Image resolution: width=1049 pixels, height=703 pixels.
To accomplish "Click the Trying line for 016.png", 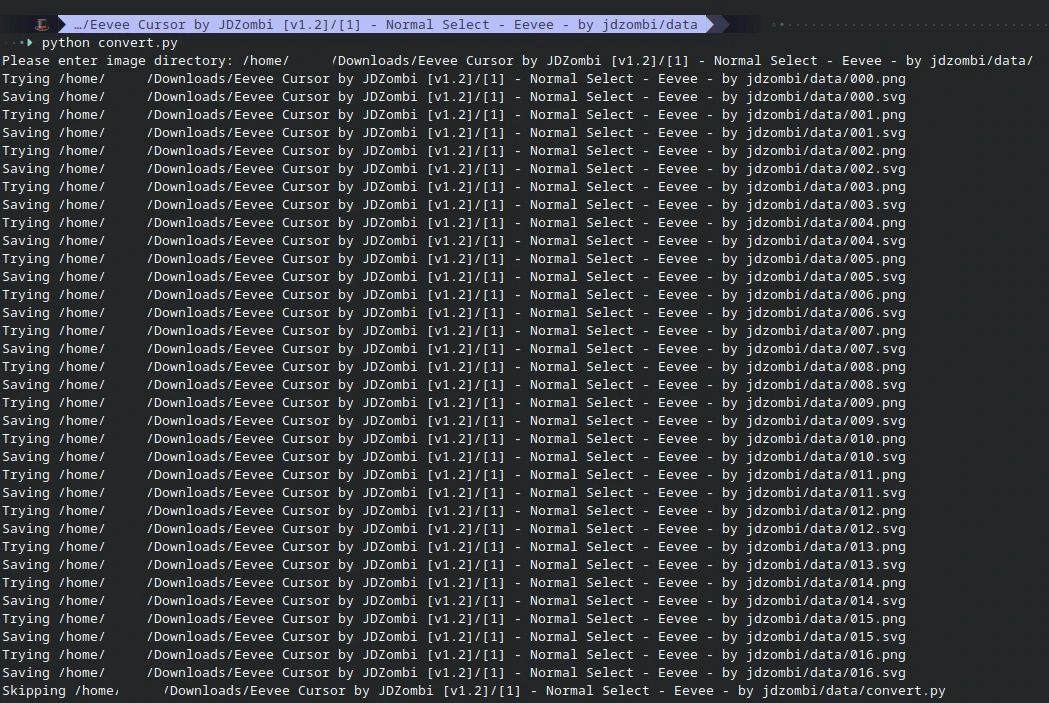I will [x=454, y=656].
